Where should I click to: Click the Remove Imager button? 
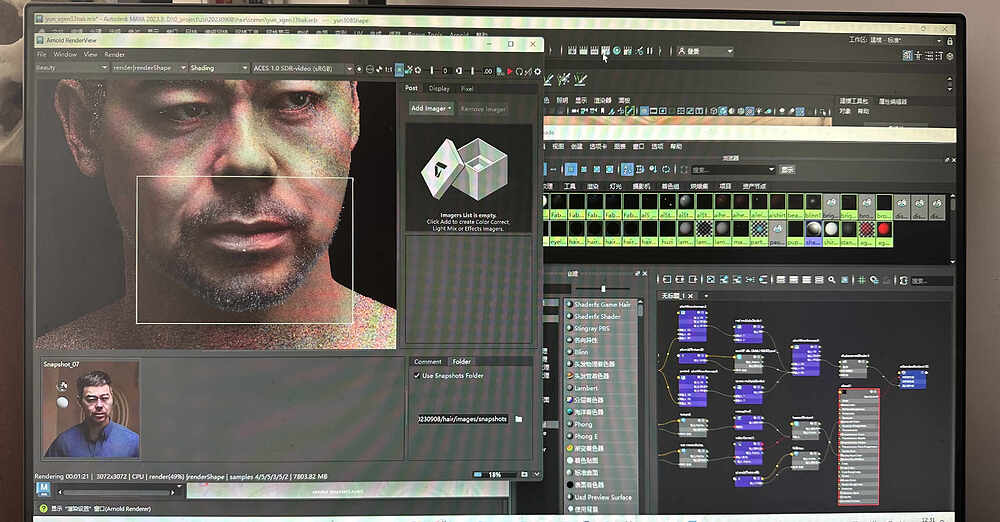pos(483,109)
